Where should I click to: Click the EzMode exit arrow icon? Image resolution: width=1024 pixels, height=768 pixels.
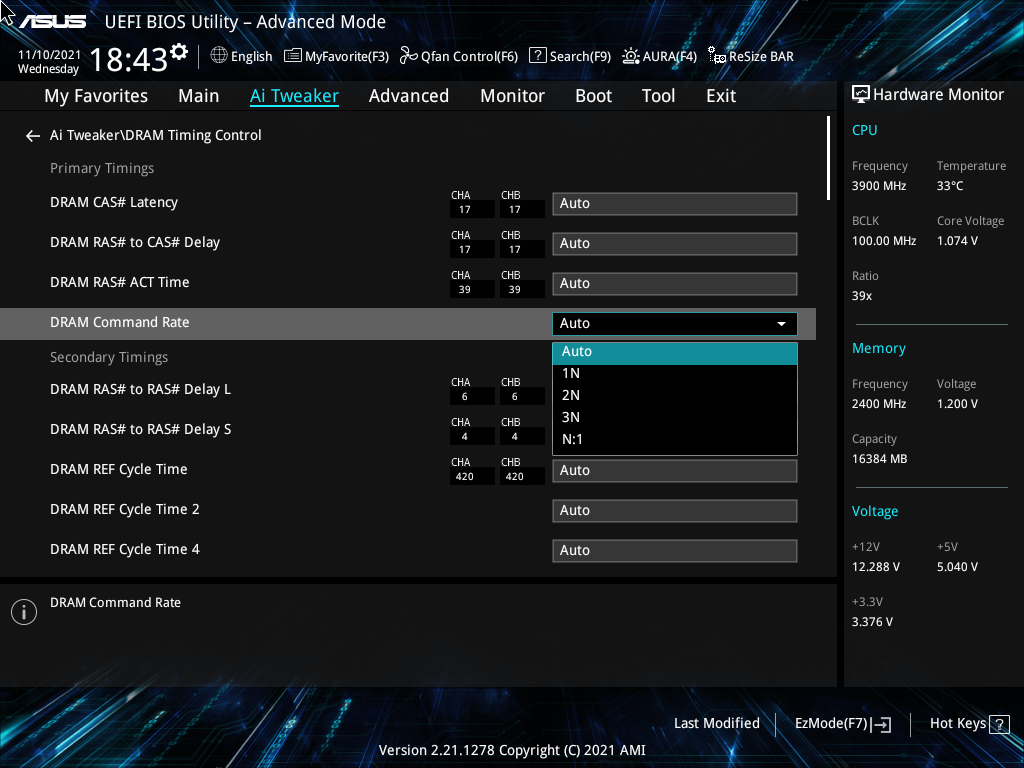tap(881, 724)
